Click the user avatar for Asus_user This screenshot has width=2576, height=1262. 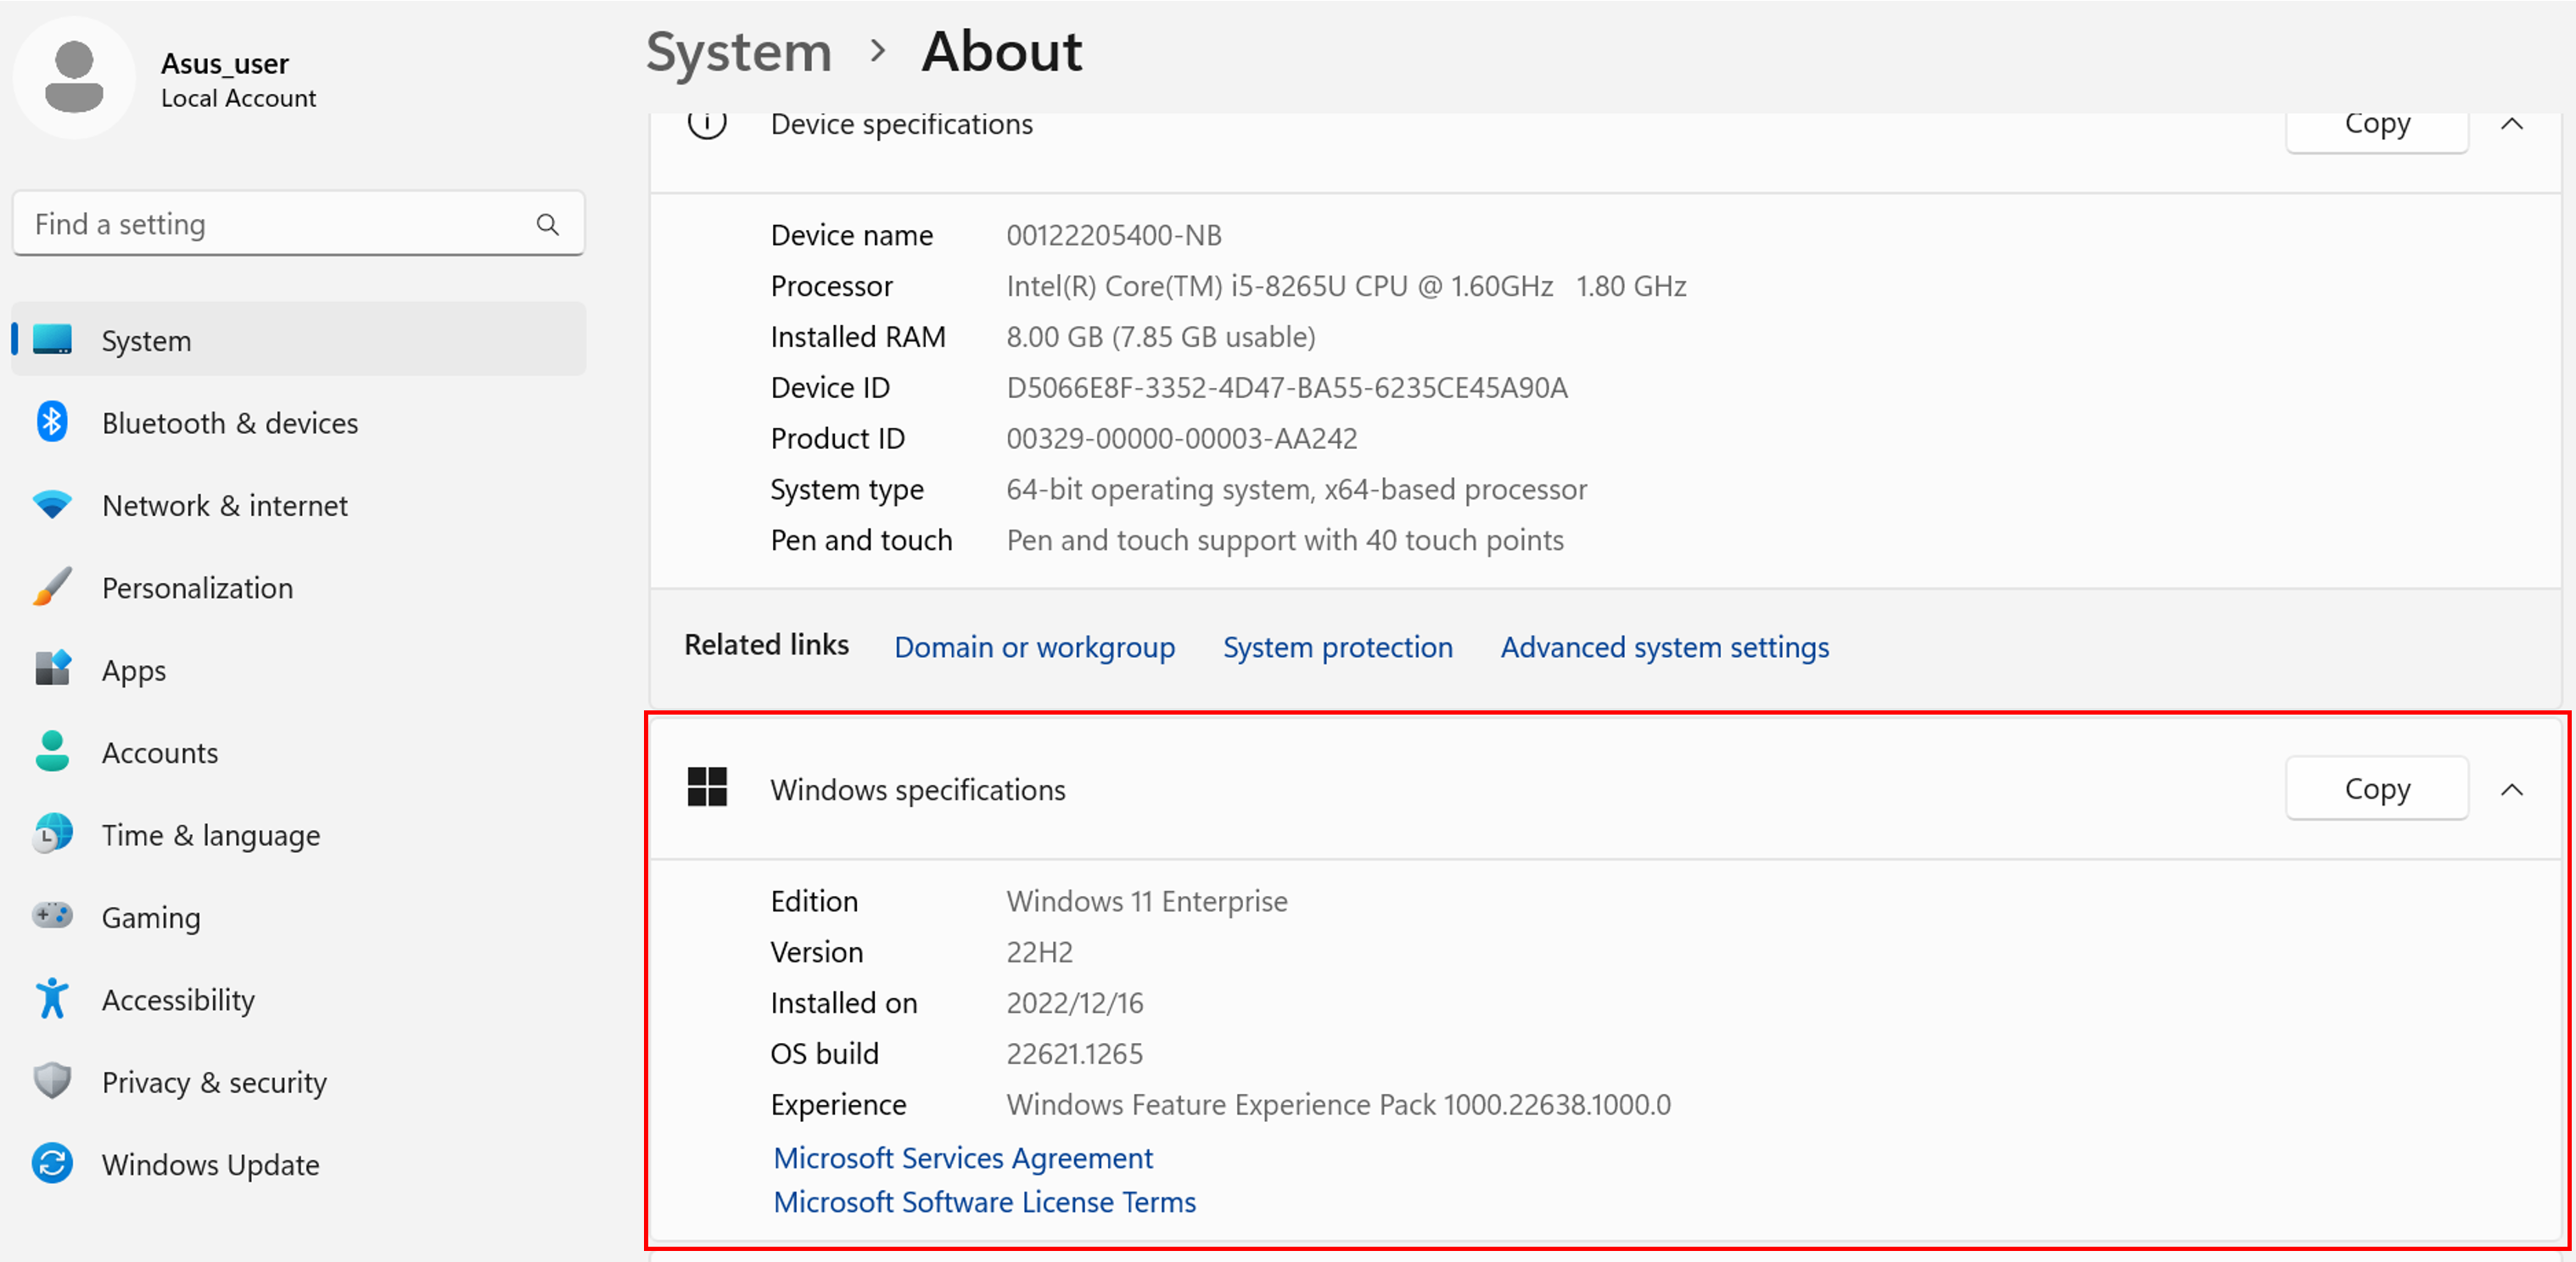coord(74,77)
